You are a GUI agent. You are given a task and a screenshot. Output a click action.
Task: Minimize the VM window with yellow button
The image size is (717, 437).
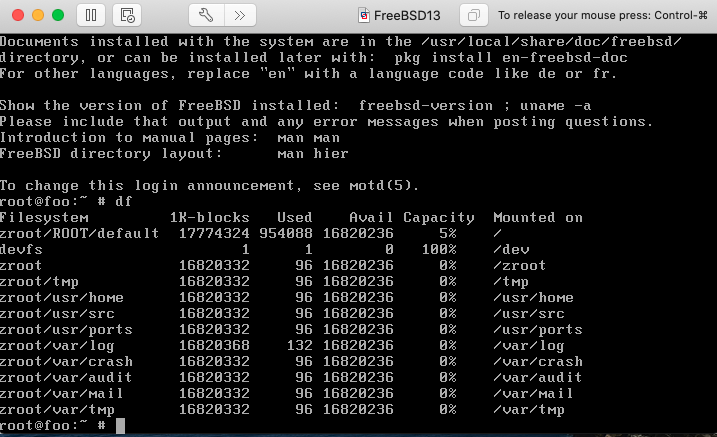(37, 16)
